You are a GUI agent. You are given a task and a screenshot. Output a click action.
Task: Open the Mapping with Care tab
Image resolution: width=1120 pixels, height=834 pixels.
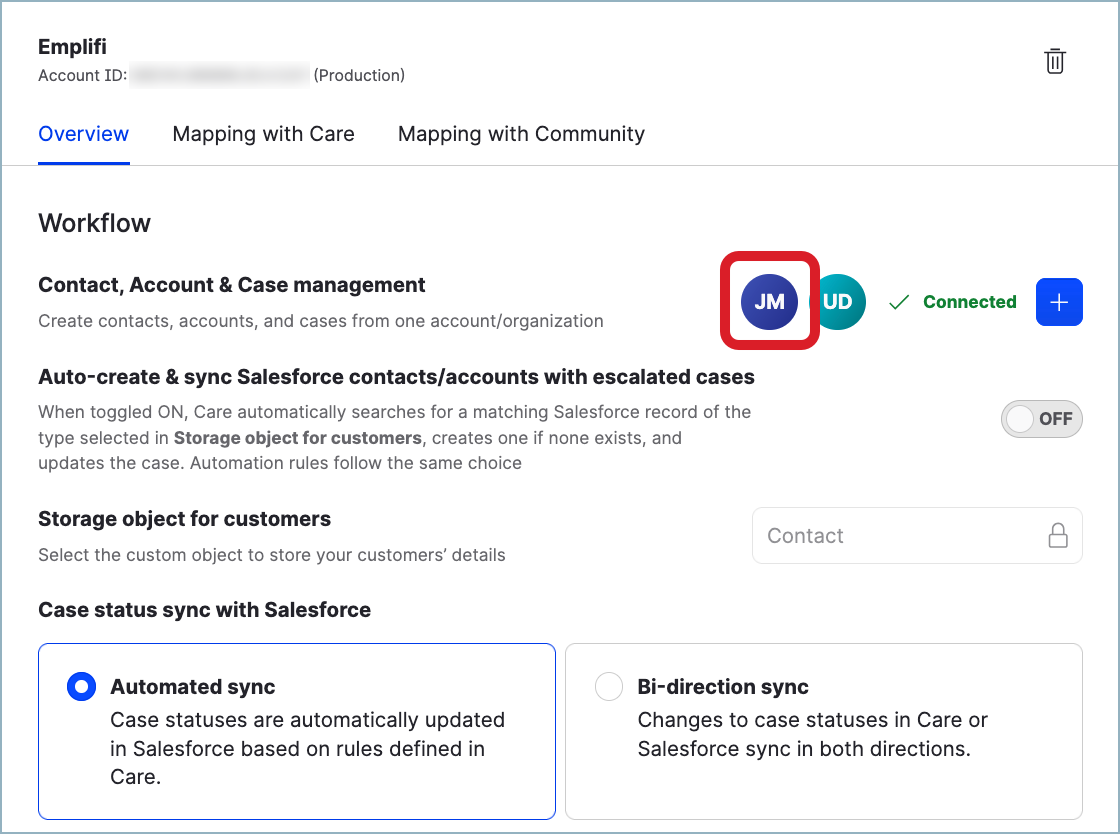point(263,134)
